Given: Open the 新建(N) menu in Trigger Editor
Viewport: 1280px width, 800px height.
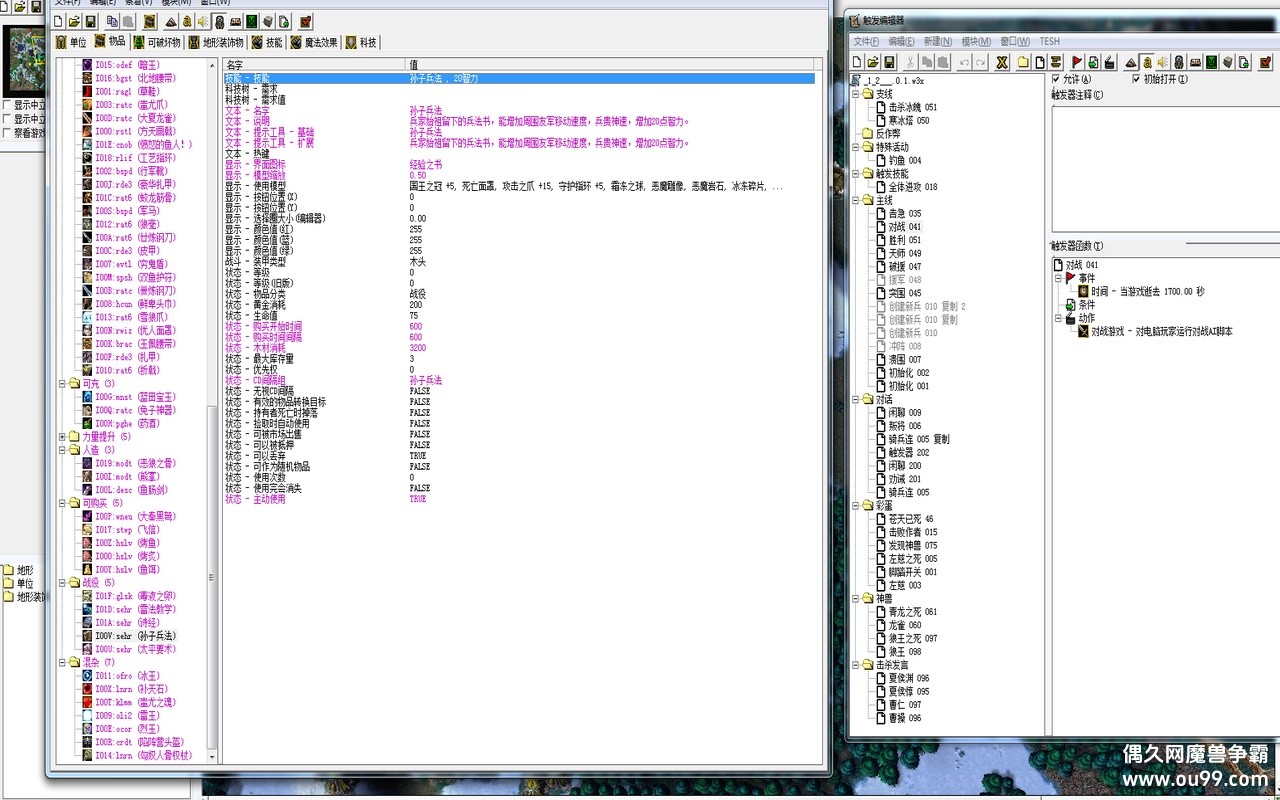Looking at the screenshot, I should pos(937,41).
